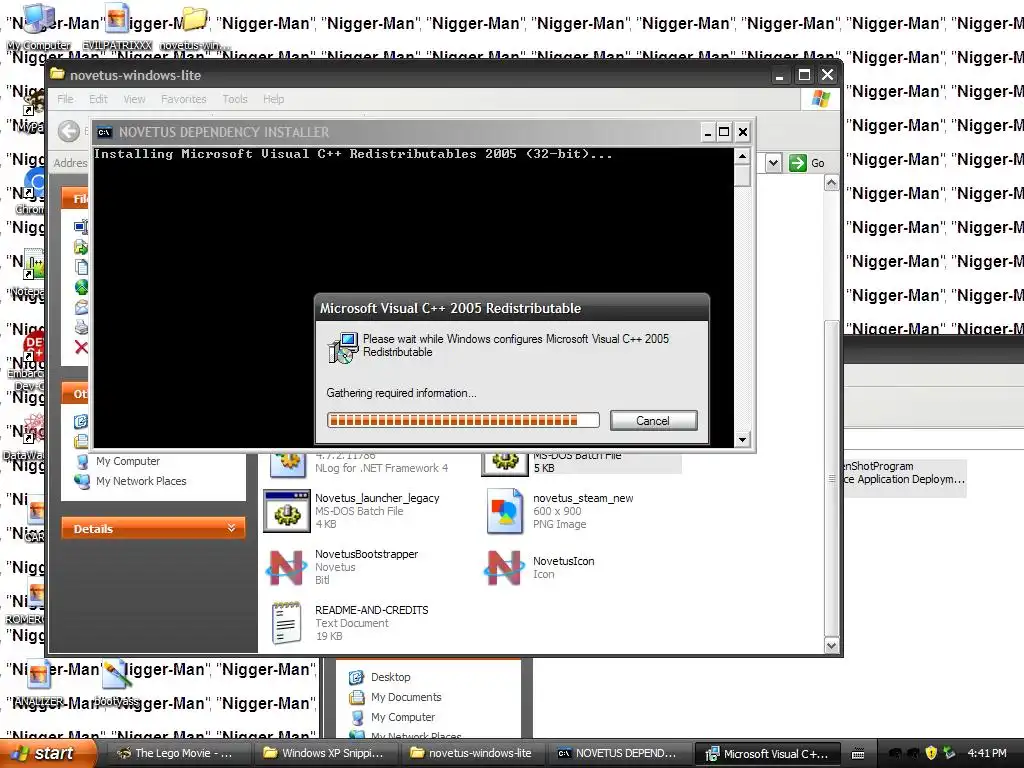Click console window scrollbar down arrow
Screen dimensions: 1024x768
(x=742, y=440)
